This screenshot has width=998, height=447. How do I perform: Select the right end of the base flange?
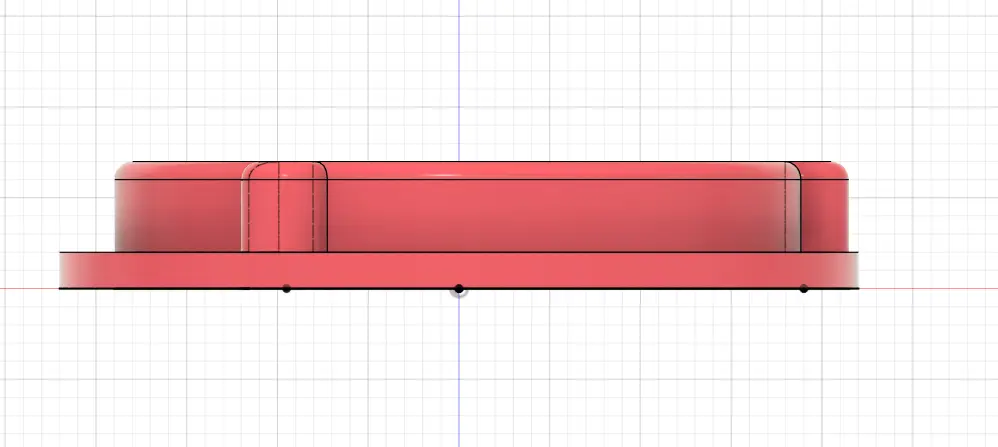click(853, 270)
